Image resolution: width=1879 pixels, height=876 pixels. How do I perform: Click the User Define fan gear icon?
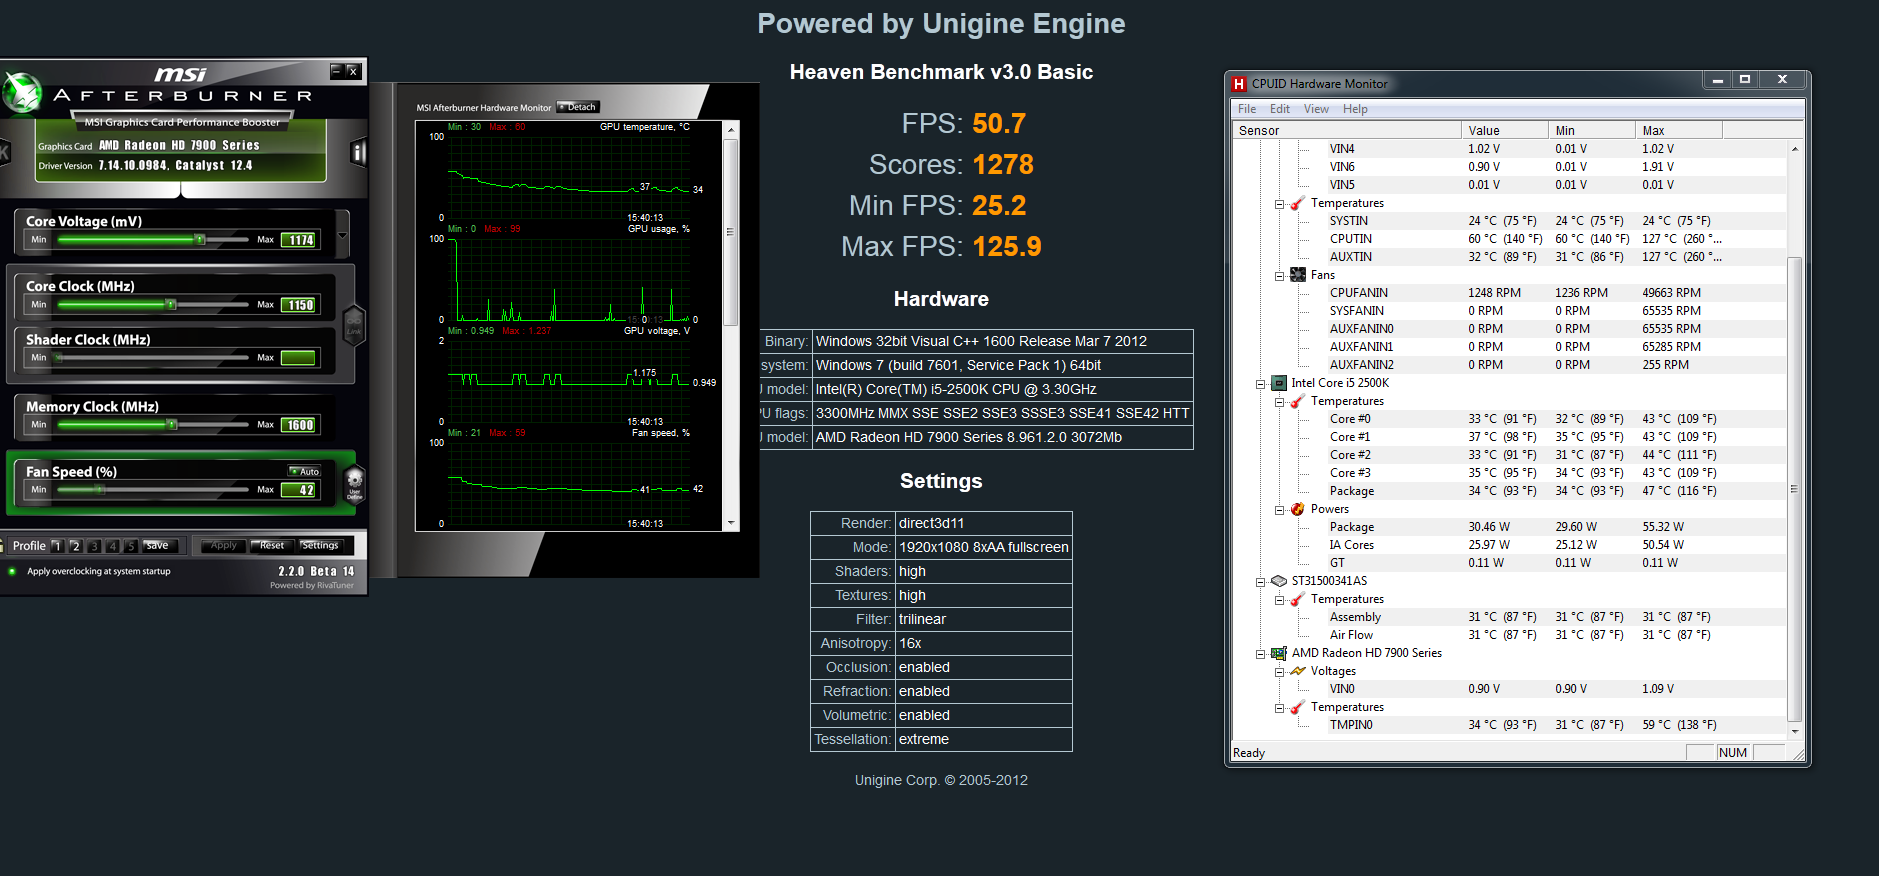point(354,484)
